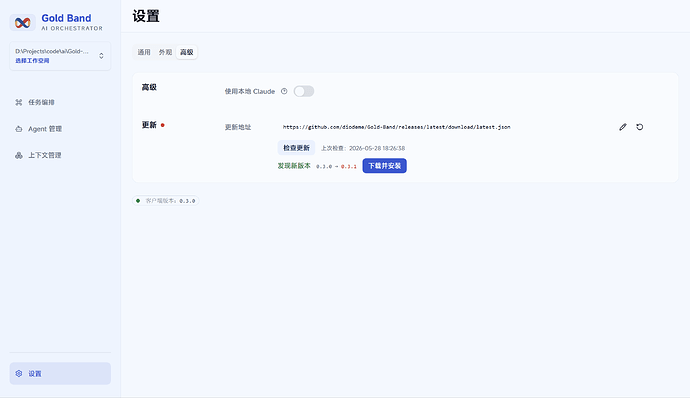
Task: Select the 高级 tab
Action: 187,52
